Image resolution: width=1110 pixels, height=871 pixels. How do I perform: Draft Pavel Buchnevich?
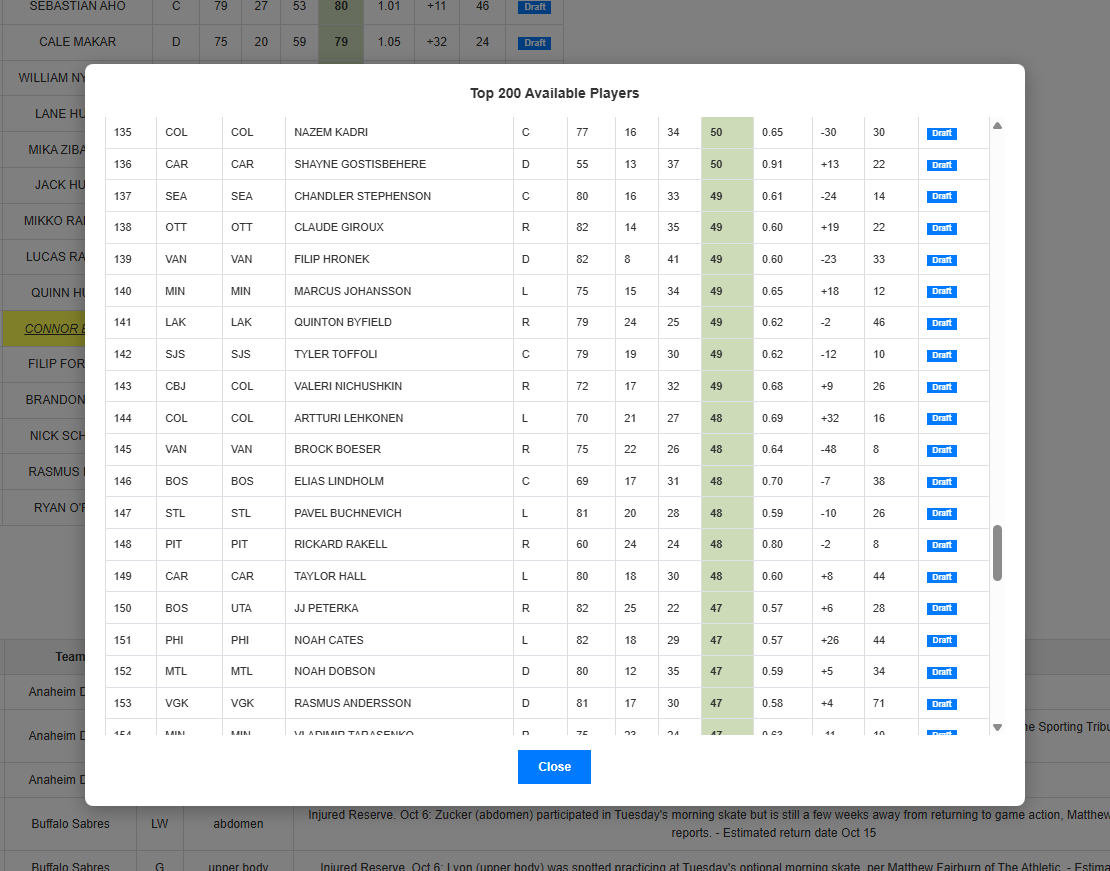click(x=942, y=513)
